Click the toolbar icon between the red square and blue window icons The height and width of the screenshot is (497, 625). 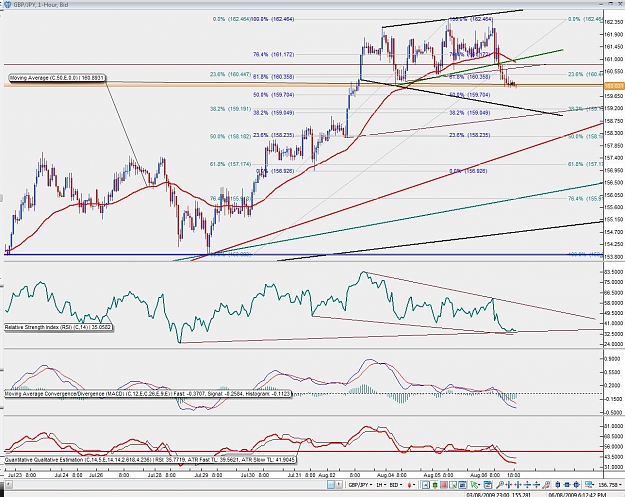pyautogui.click(x=453, y=485)
